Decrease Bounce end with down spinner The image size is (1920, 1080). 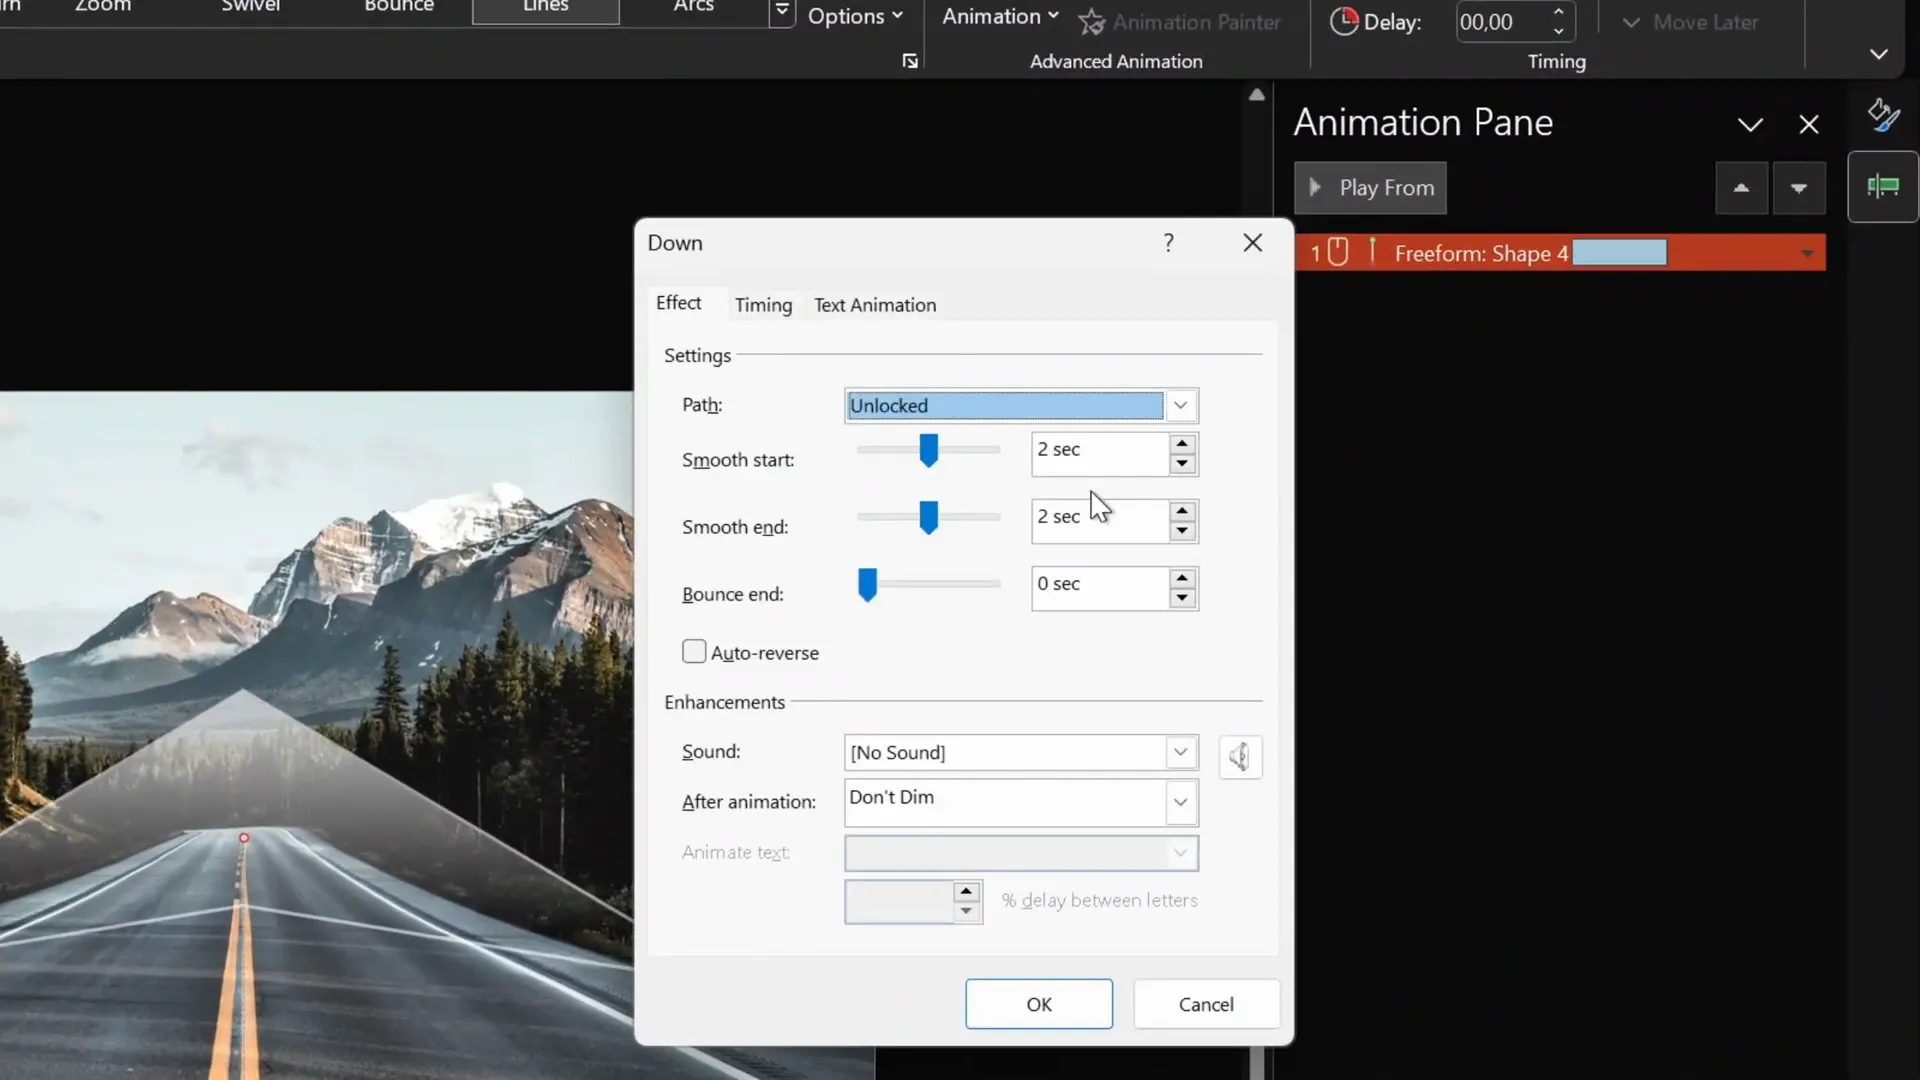pyautogui.click(x=1182, y=598)
